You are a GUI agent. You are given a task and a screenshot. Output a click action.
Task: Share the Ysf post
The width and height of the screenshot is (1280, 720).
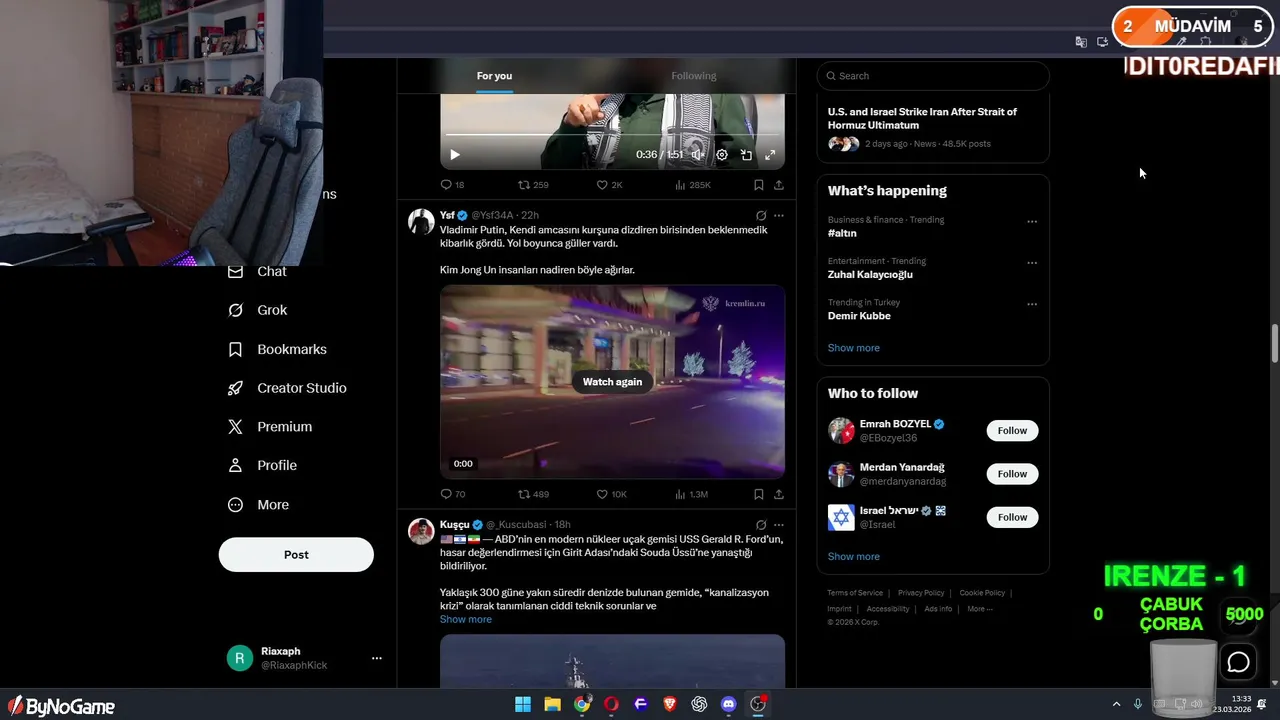(779, 494)
